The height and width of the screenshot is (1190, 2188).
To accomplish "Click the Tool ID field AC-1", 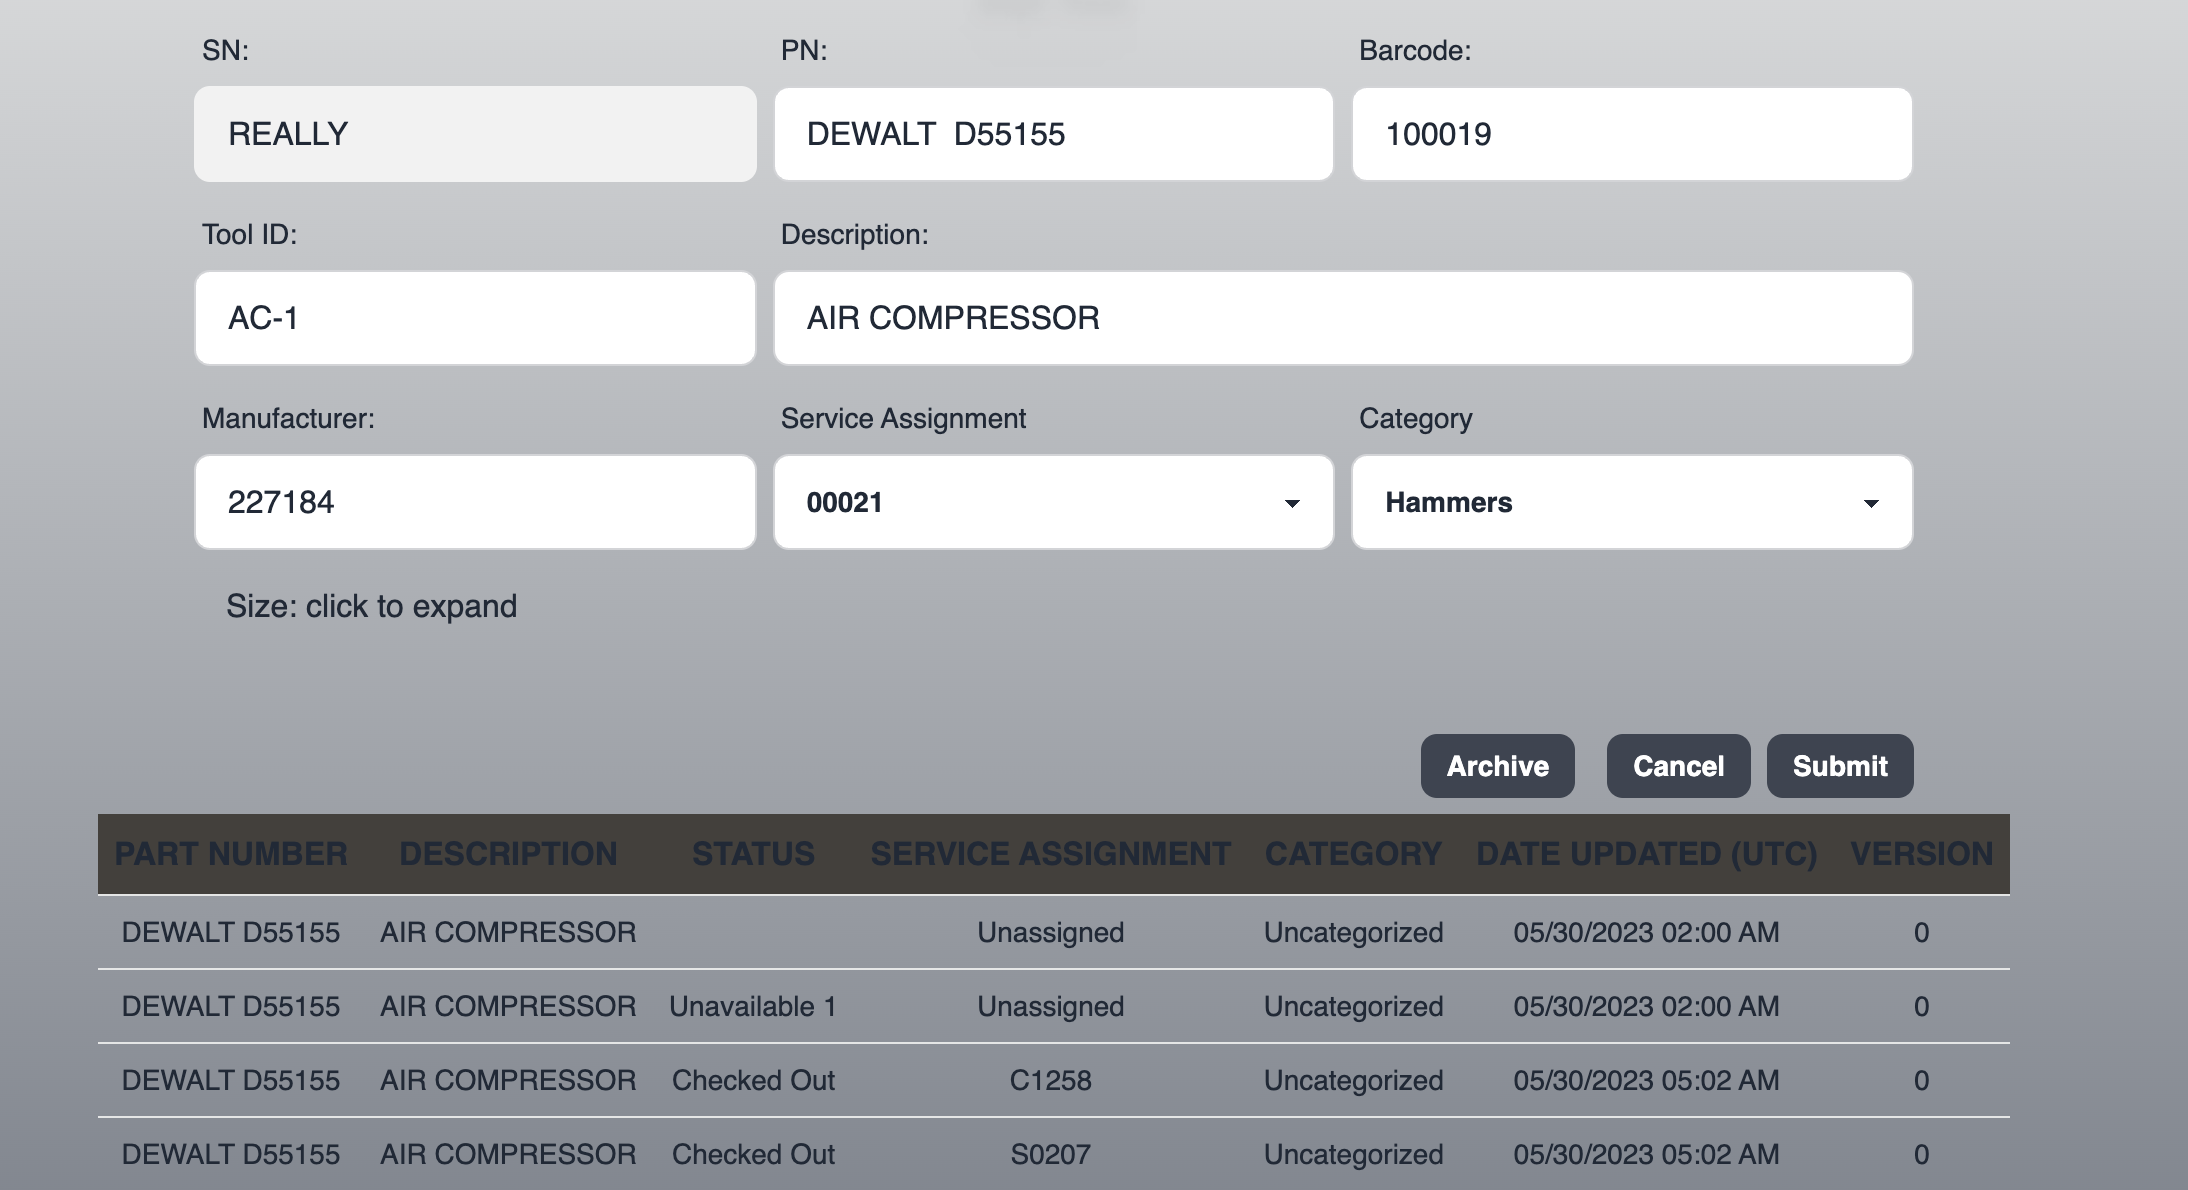I will pos(475,318).
